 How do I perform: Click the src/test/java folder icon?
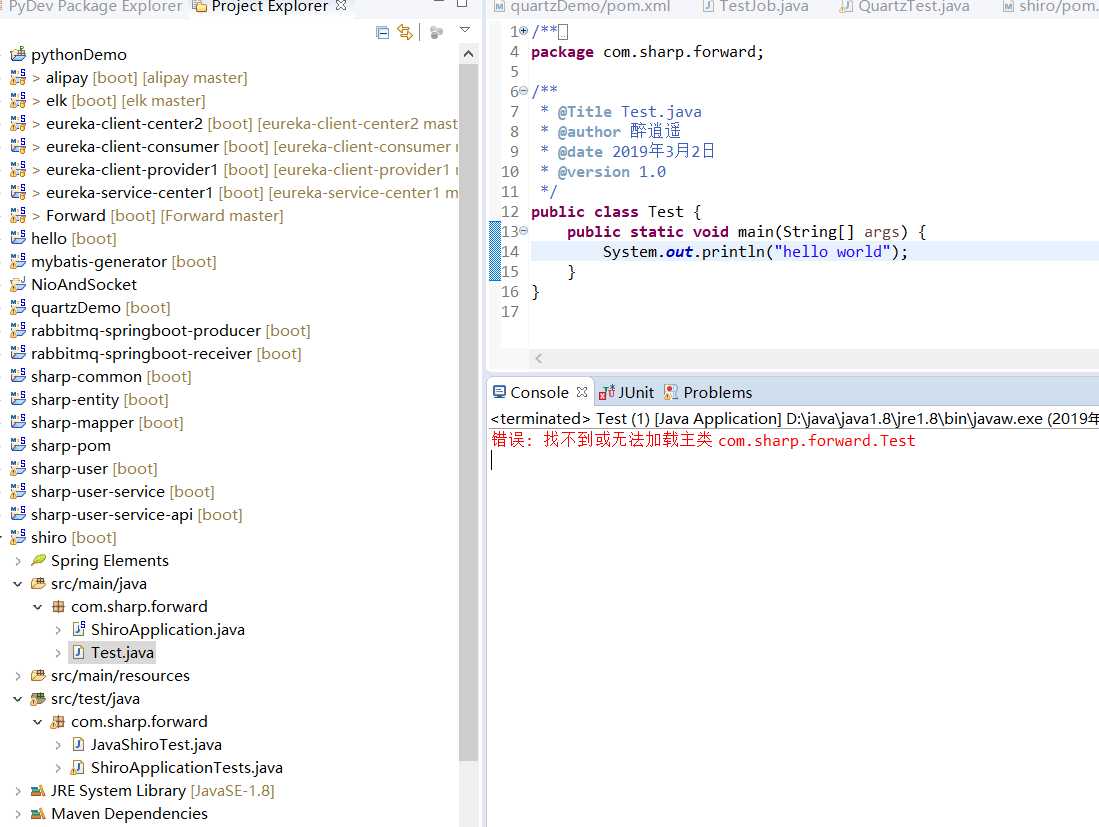[x=39, y=699]
